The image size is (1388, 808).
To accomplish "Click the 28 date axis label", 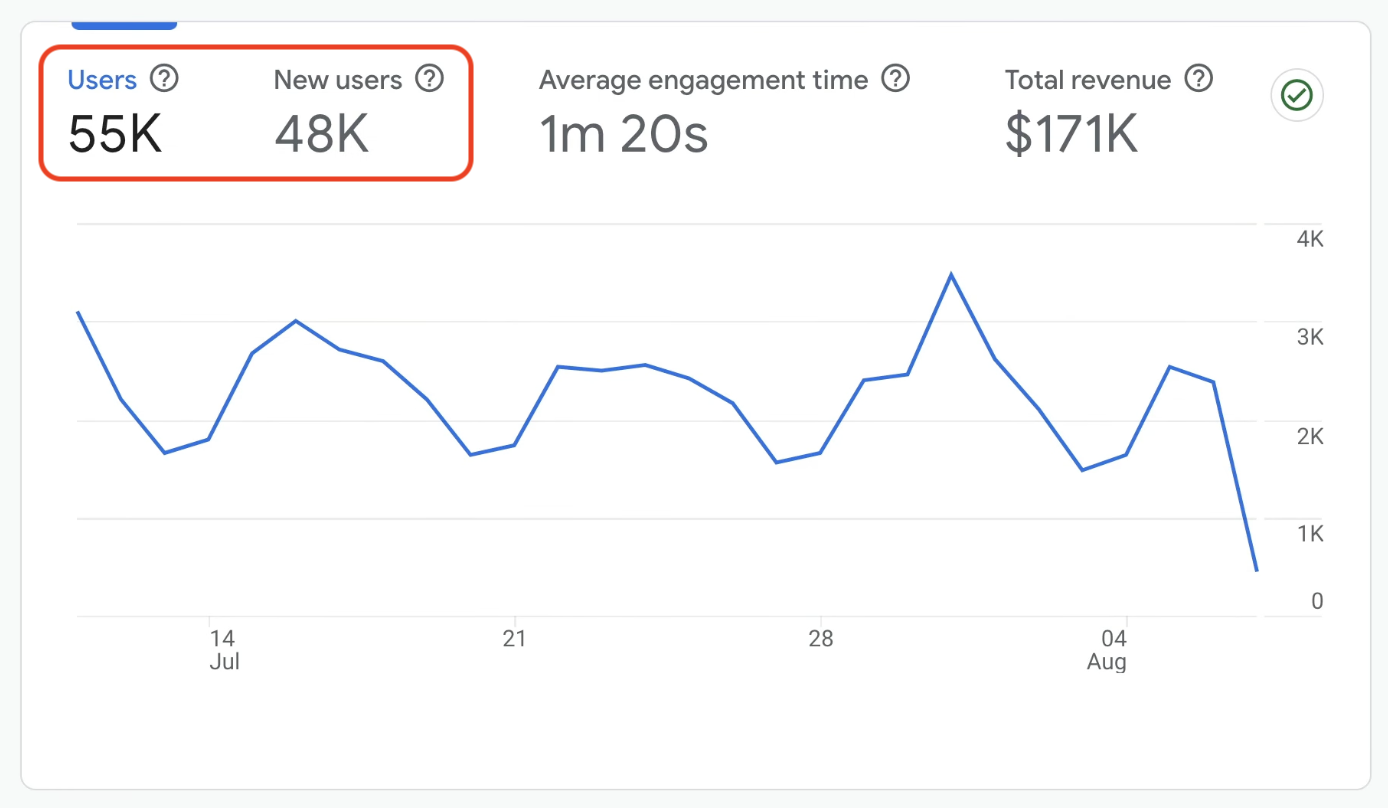I will click(821, 638).
